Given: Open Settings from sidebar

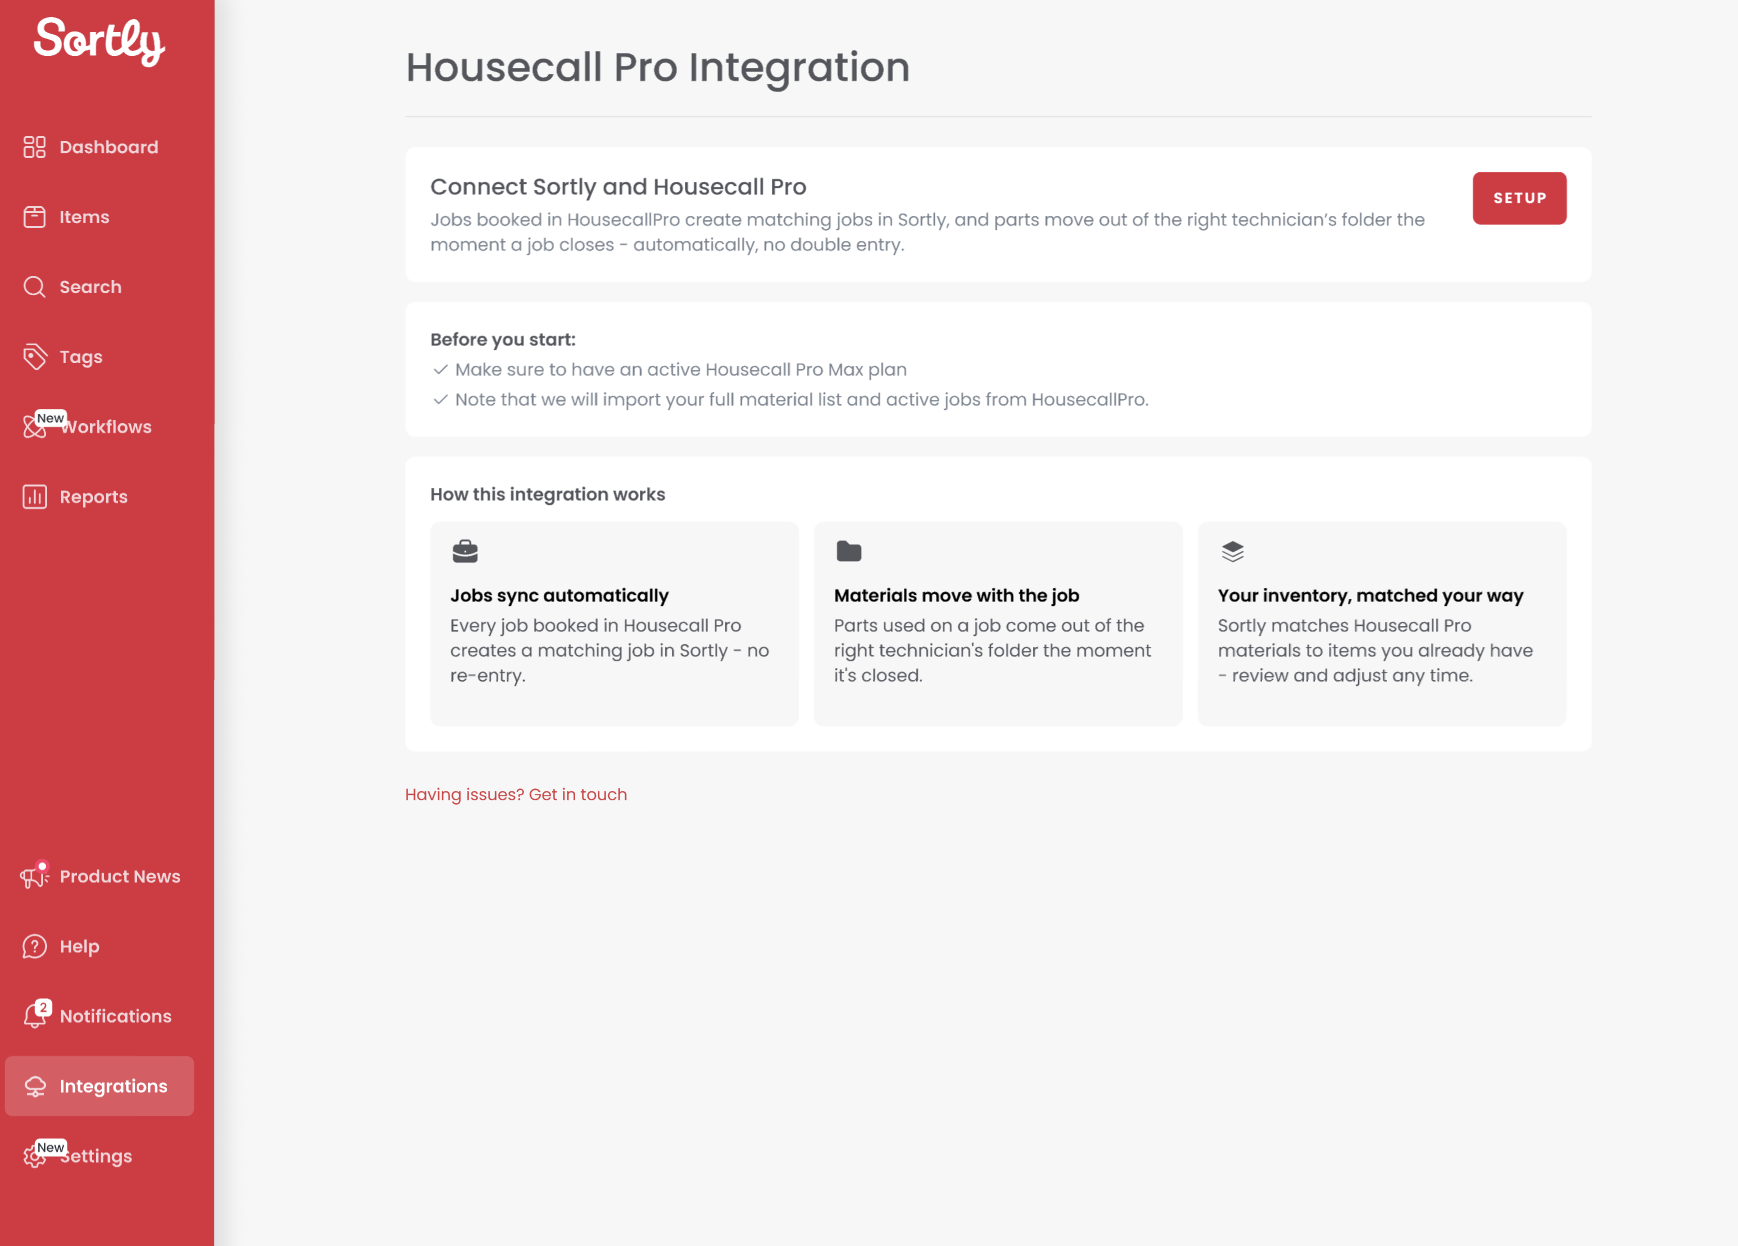Looking at the screenshot, I should 98,1157.
